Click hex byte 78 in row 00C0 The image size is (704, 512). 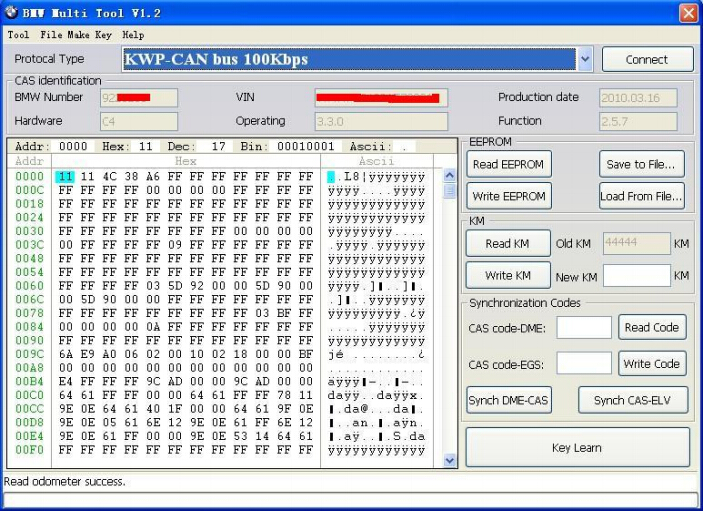284,395
